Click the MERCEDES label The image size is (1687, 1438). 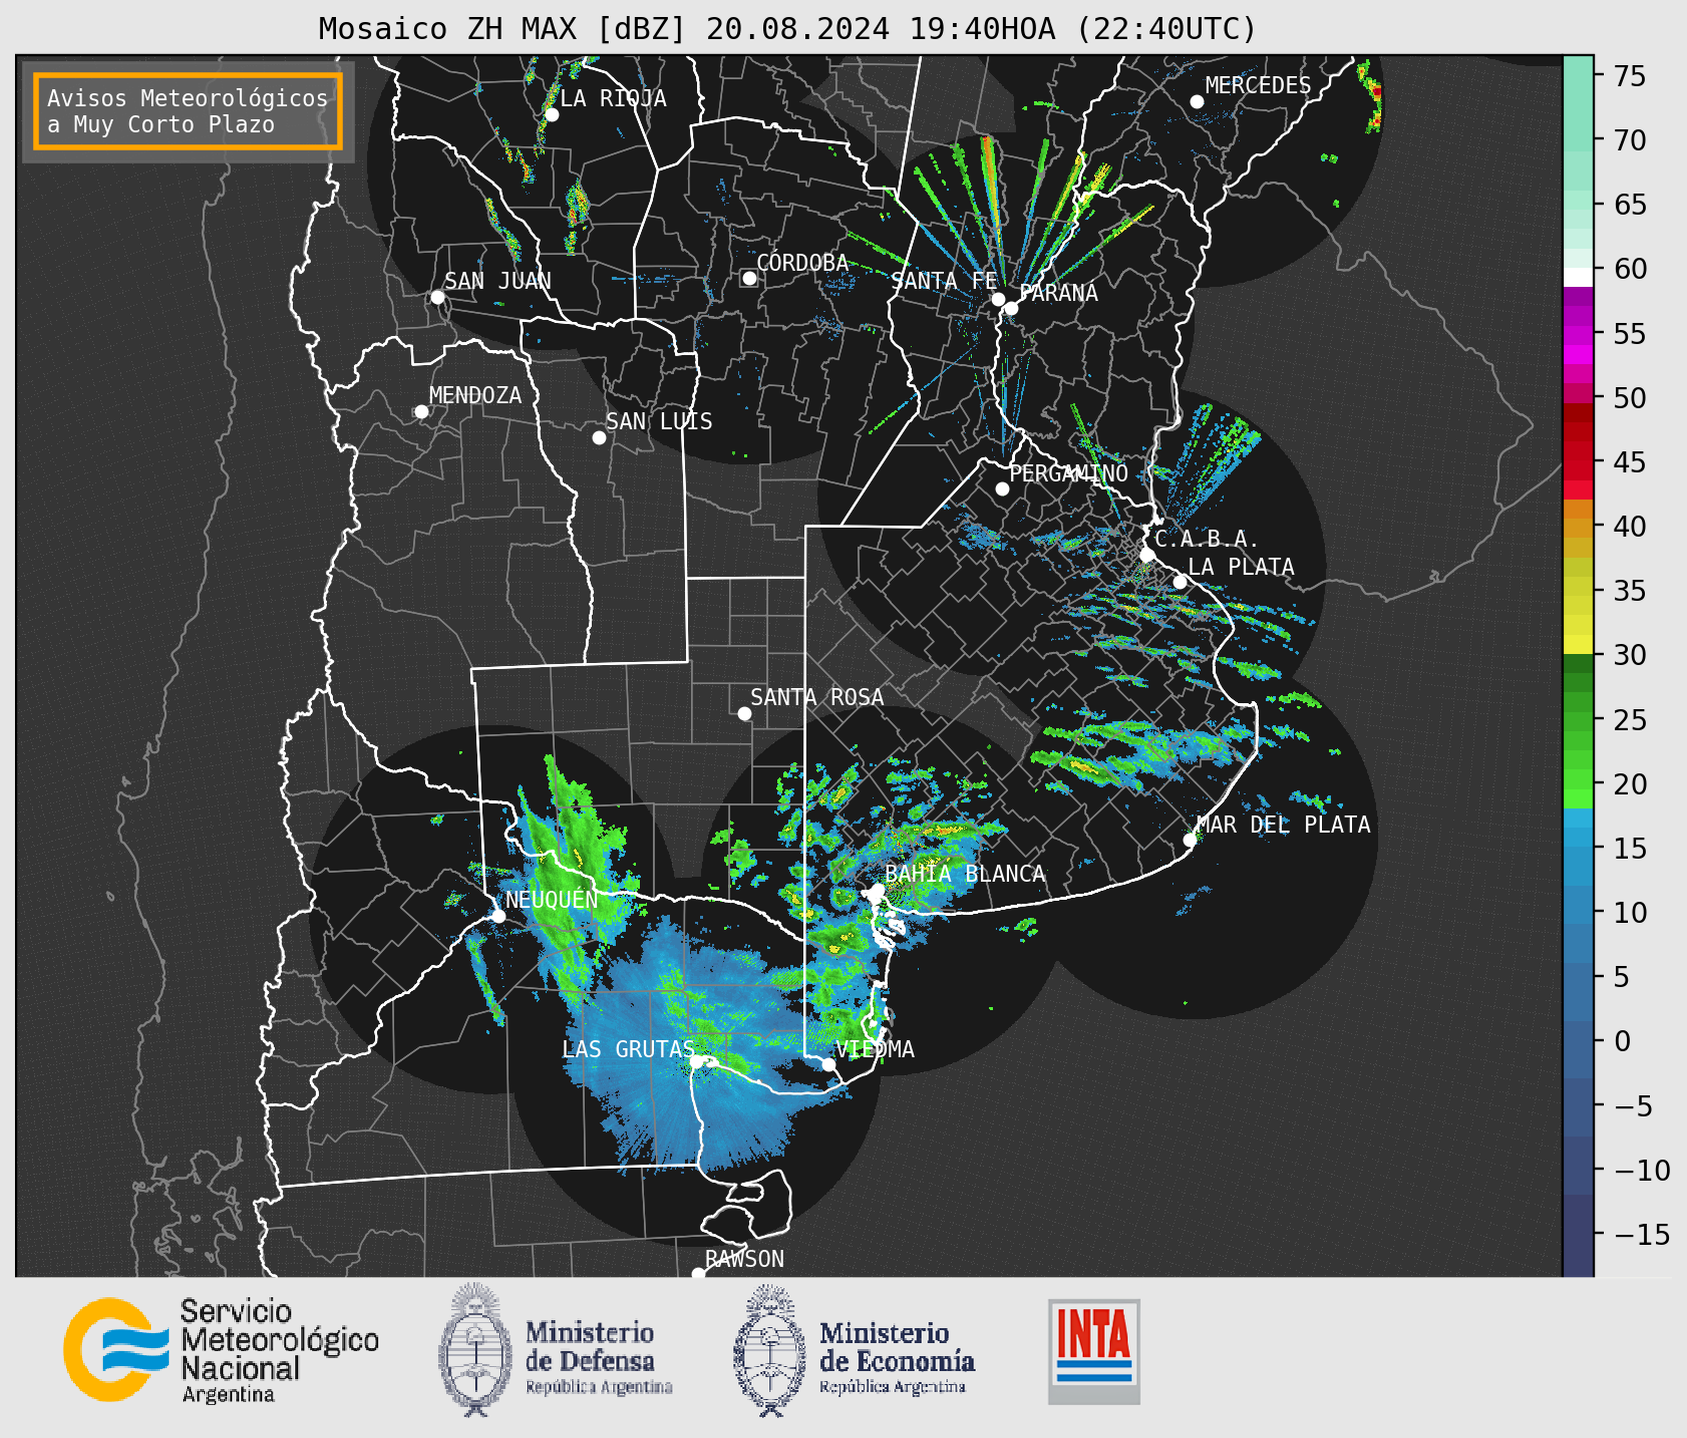tap(1257, 86)
